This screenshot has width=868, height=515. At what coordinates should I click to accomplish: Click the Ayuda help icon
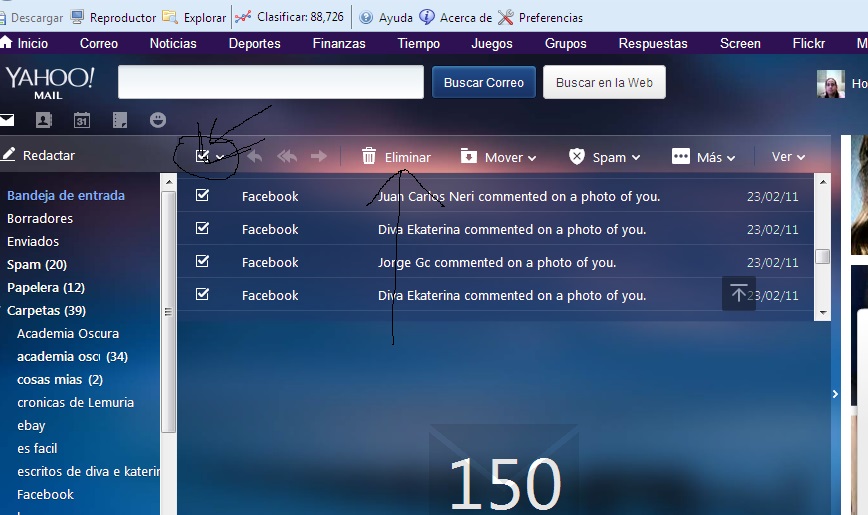click(x=366, y=18)
